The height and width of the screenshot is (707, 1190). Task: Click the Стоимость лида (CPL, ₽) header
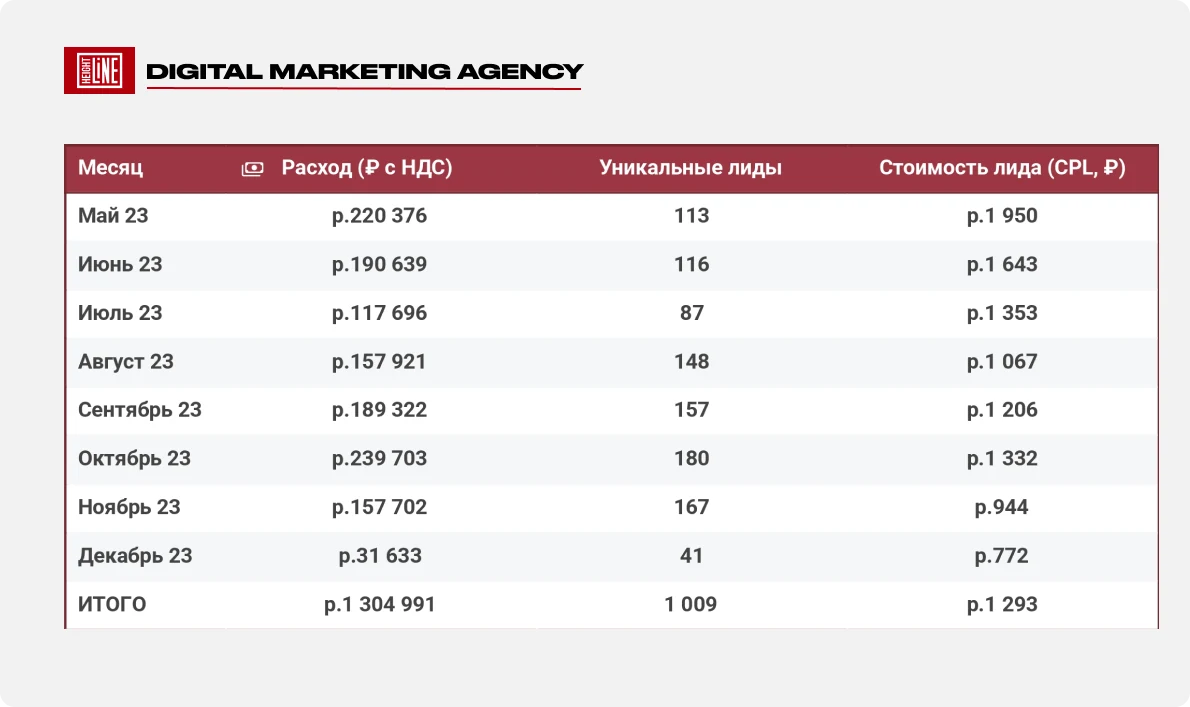pyautogui.click(x=1002, y=168)
